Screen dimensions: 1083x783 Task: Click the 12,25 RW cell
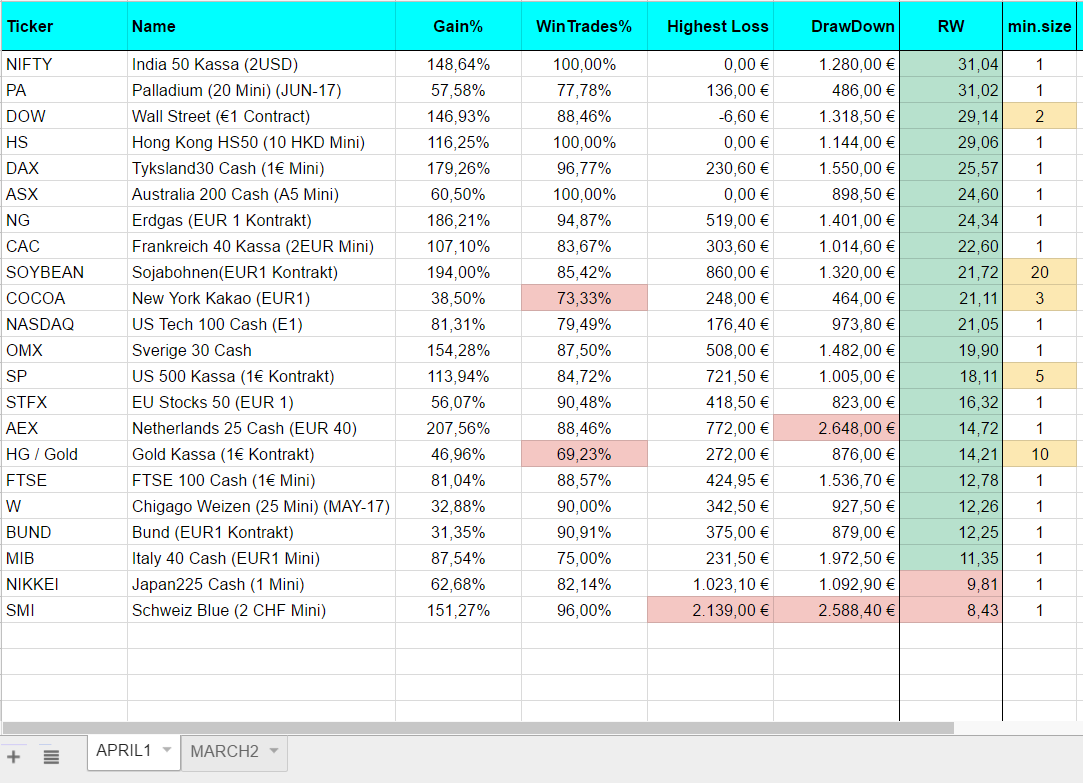coord(951,532)
